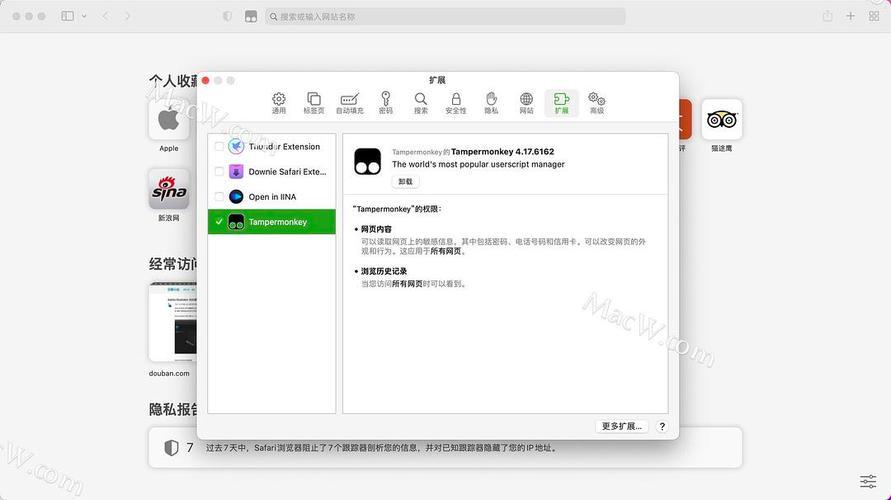Select the 扩展 Extensions tab icon
891x500 pixels.
[561, 103]
